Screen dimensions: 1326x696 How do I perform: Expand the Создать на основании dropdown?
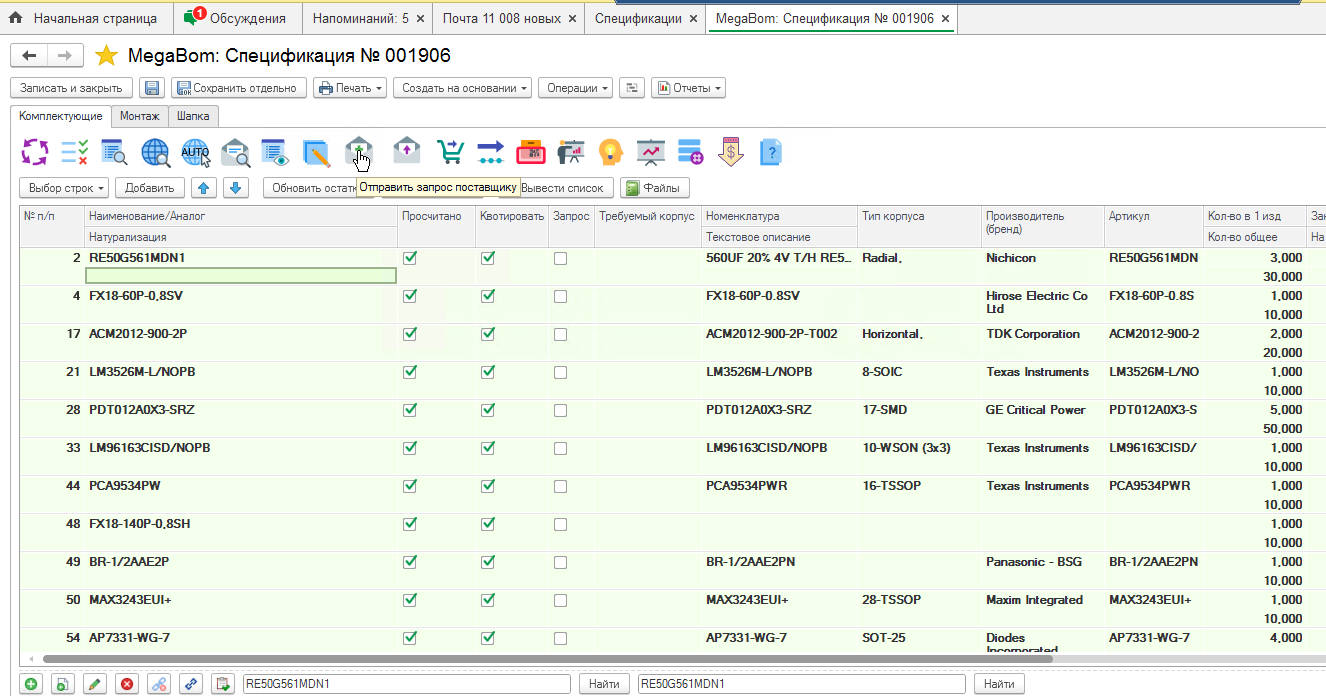(465, 88)
